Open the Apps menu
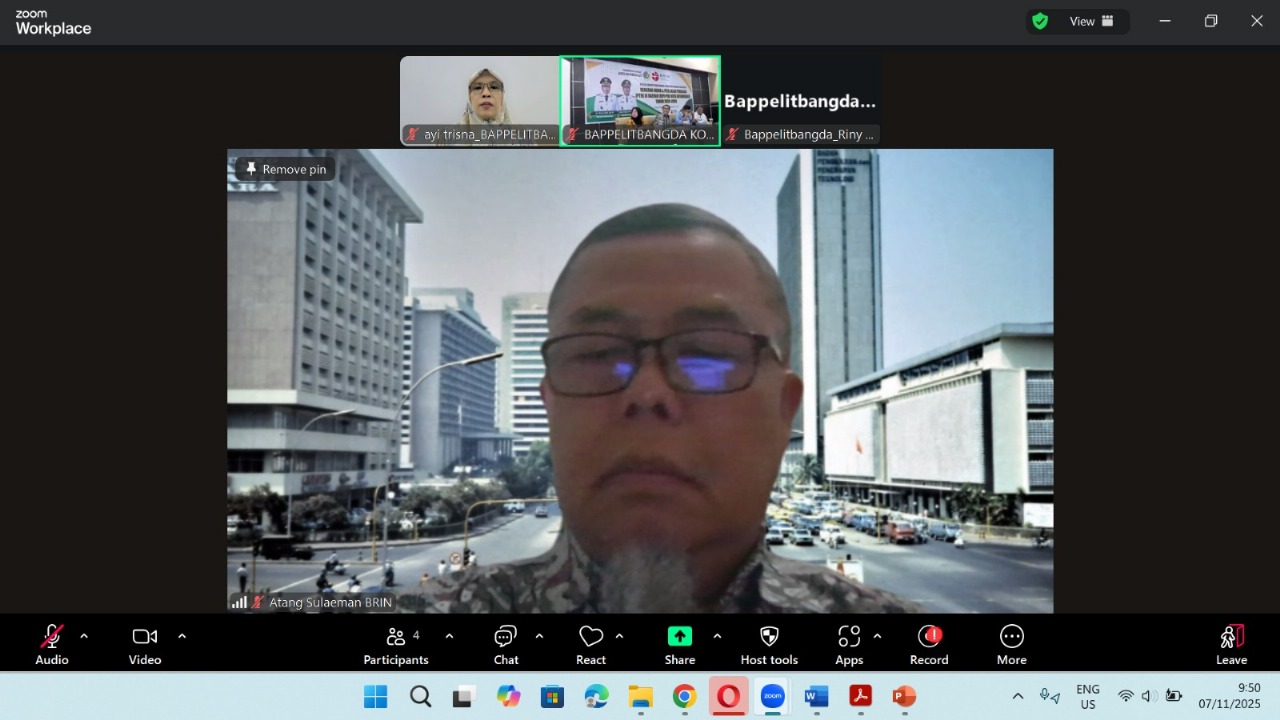Viewport: 1280px width, 720px height. coord(849,644)
